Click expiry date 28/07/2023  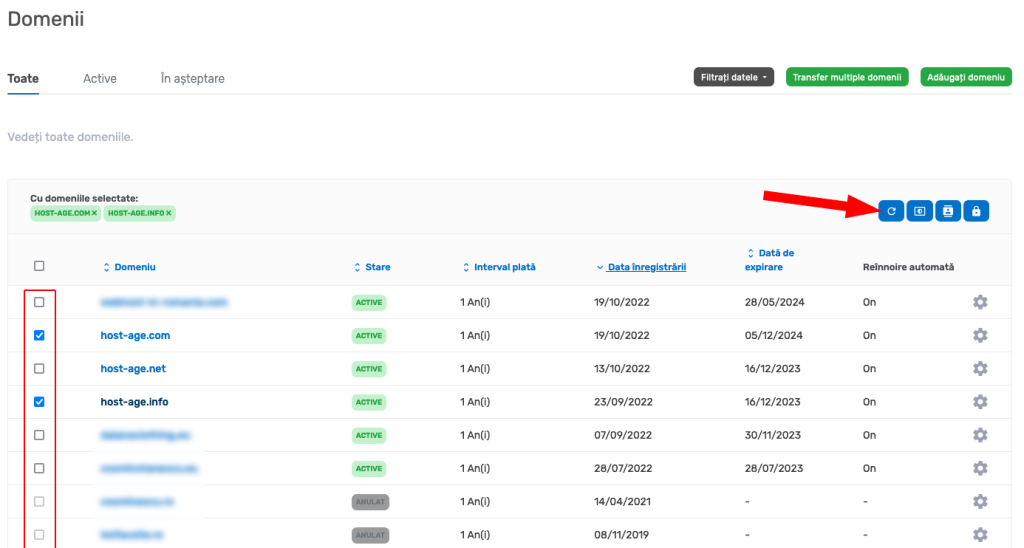[774, 468]
